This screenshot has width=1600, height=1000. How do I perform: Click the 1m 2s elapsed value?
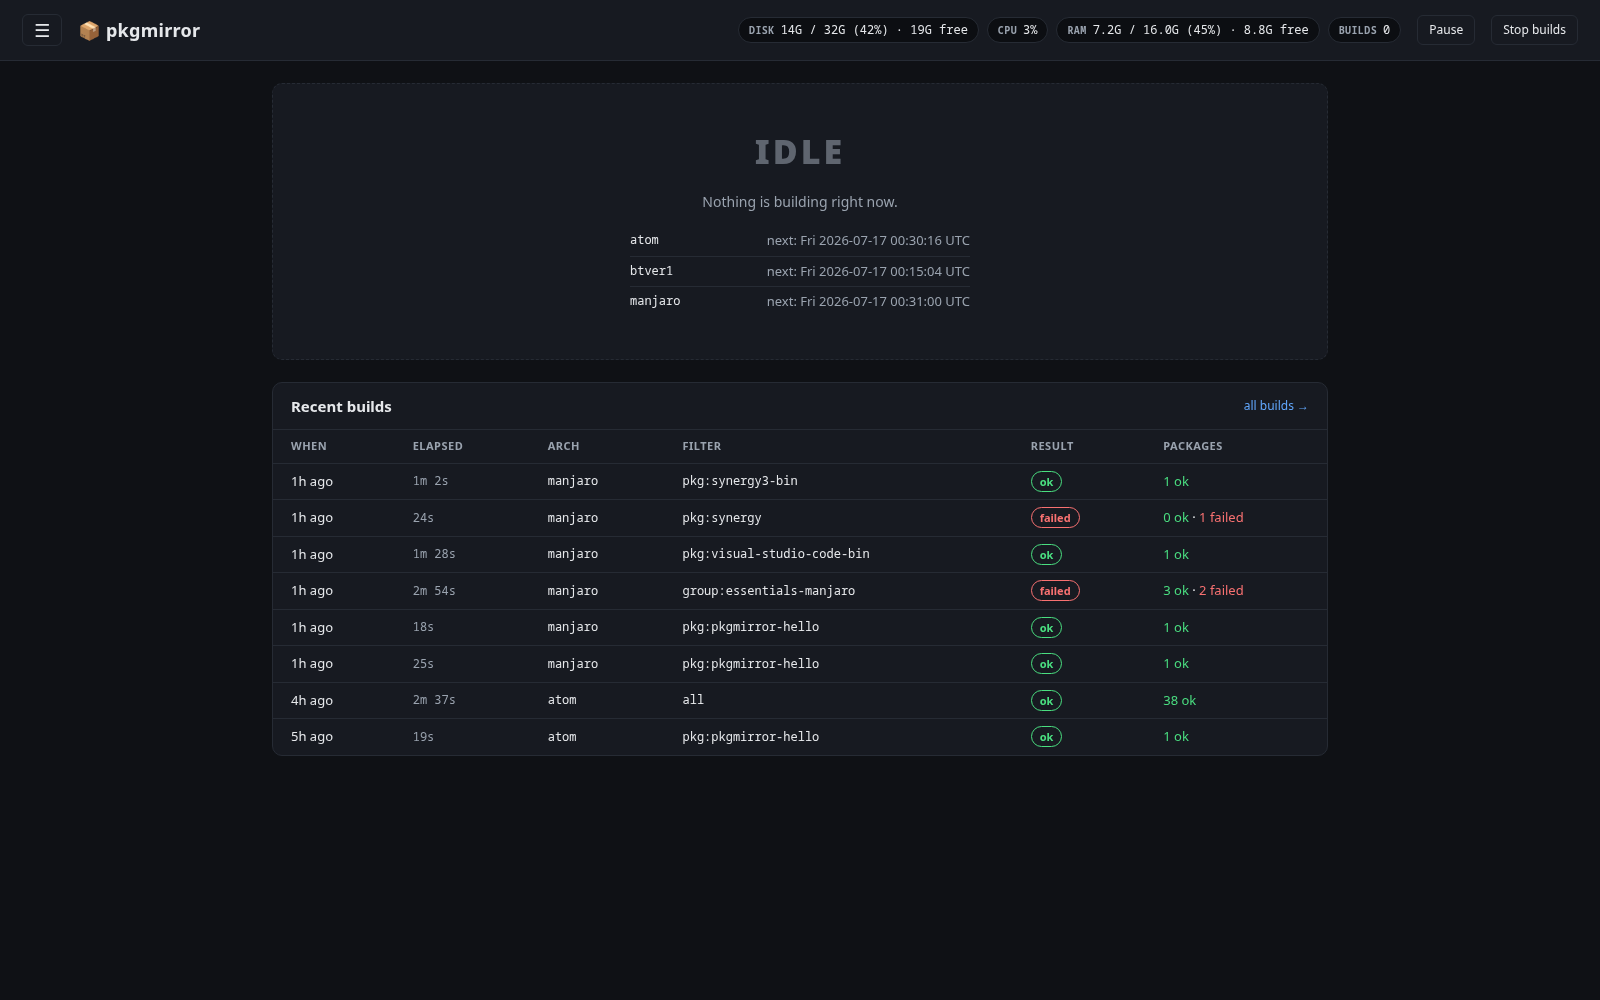(430, 481)
